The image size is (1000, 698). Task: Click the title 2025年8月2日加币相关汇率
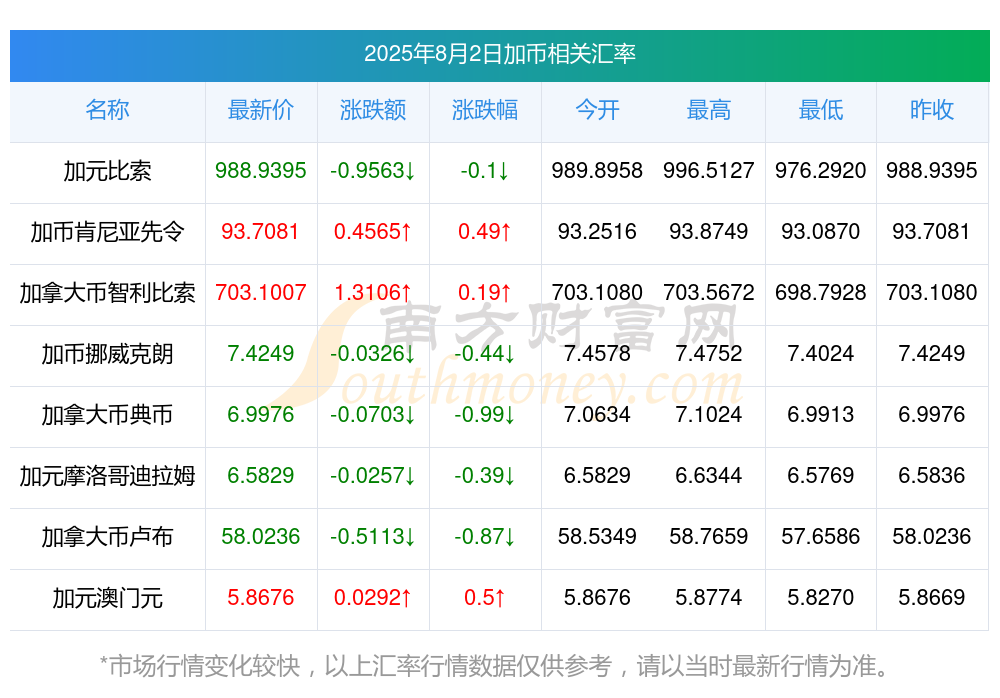point(499,54)
